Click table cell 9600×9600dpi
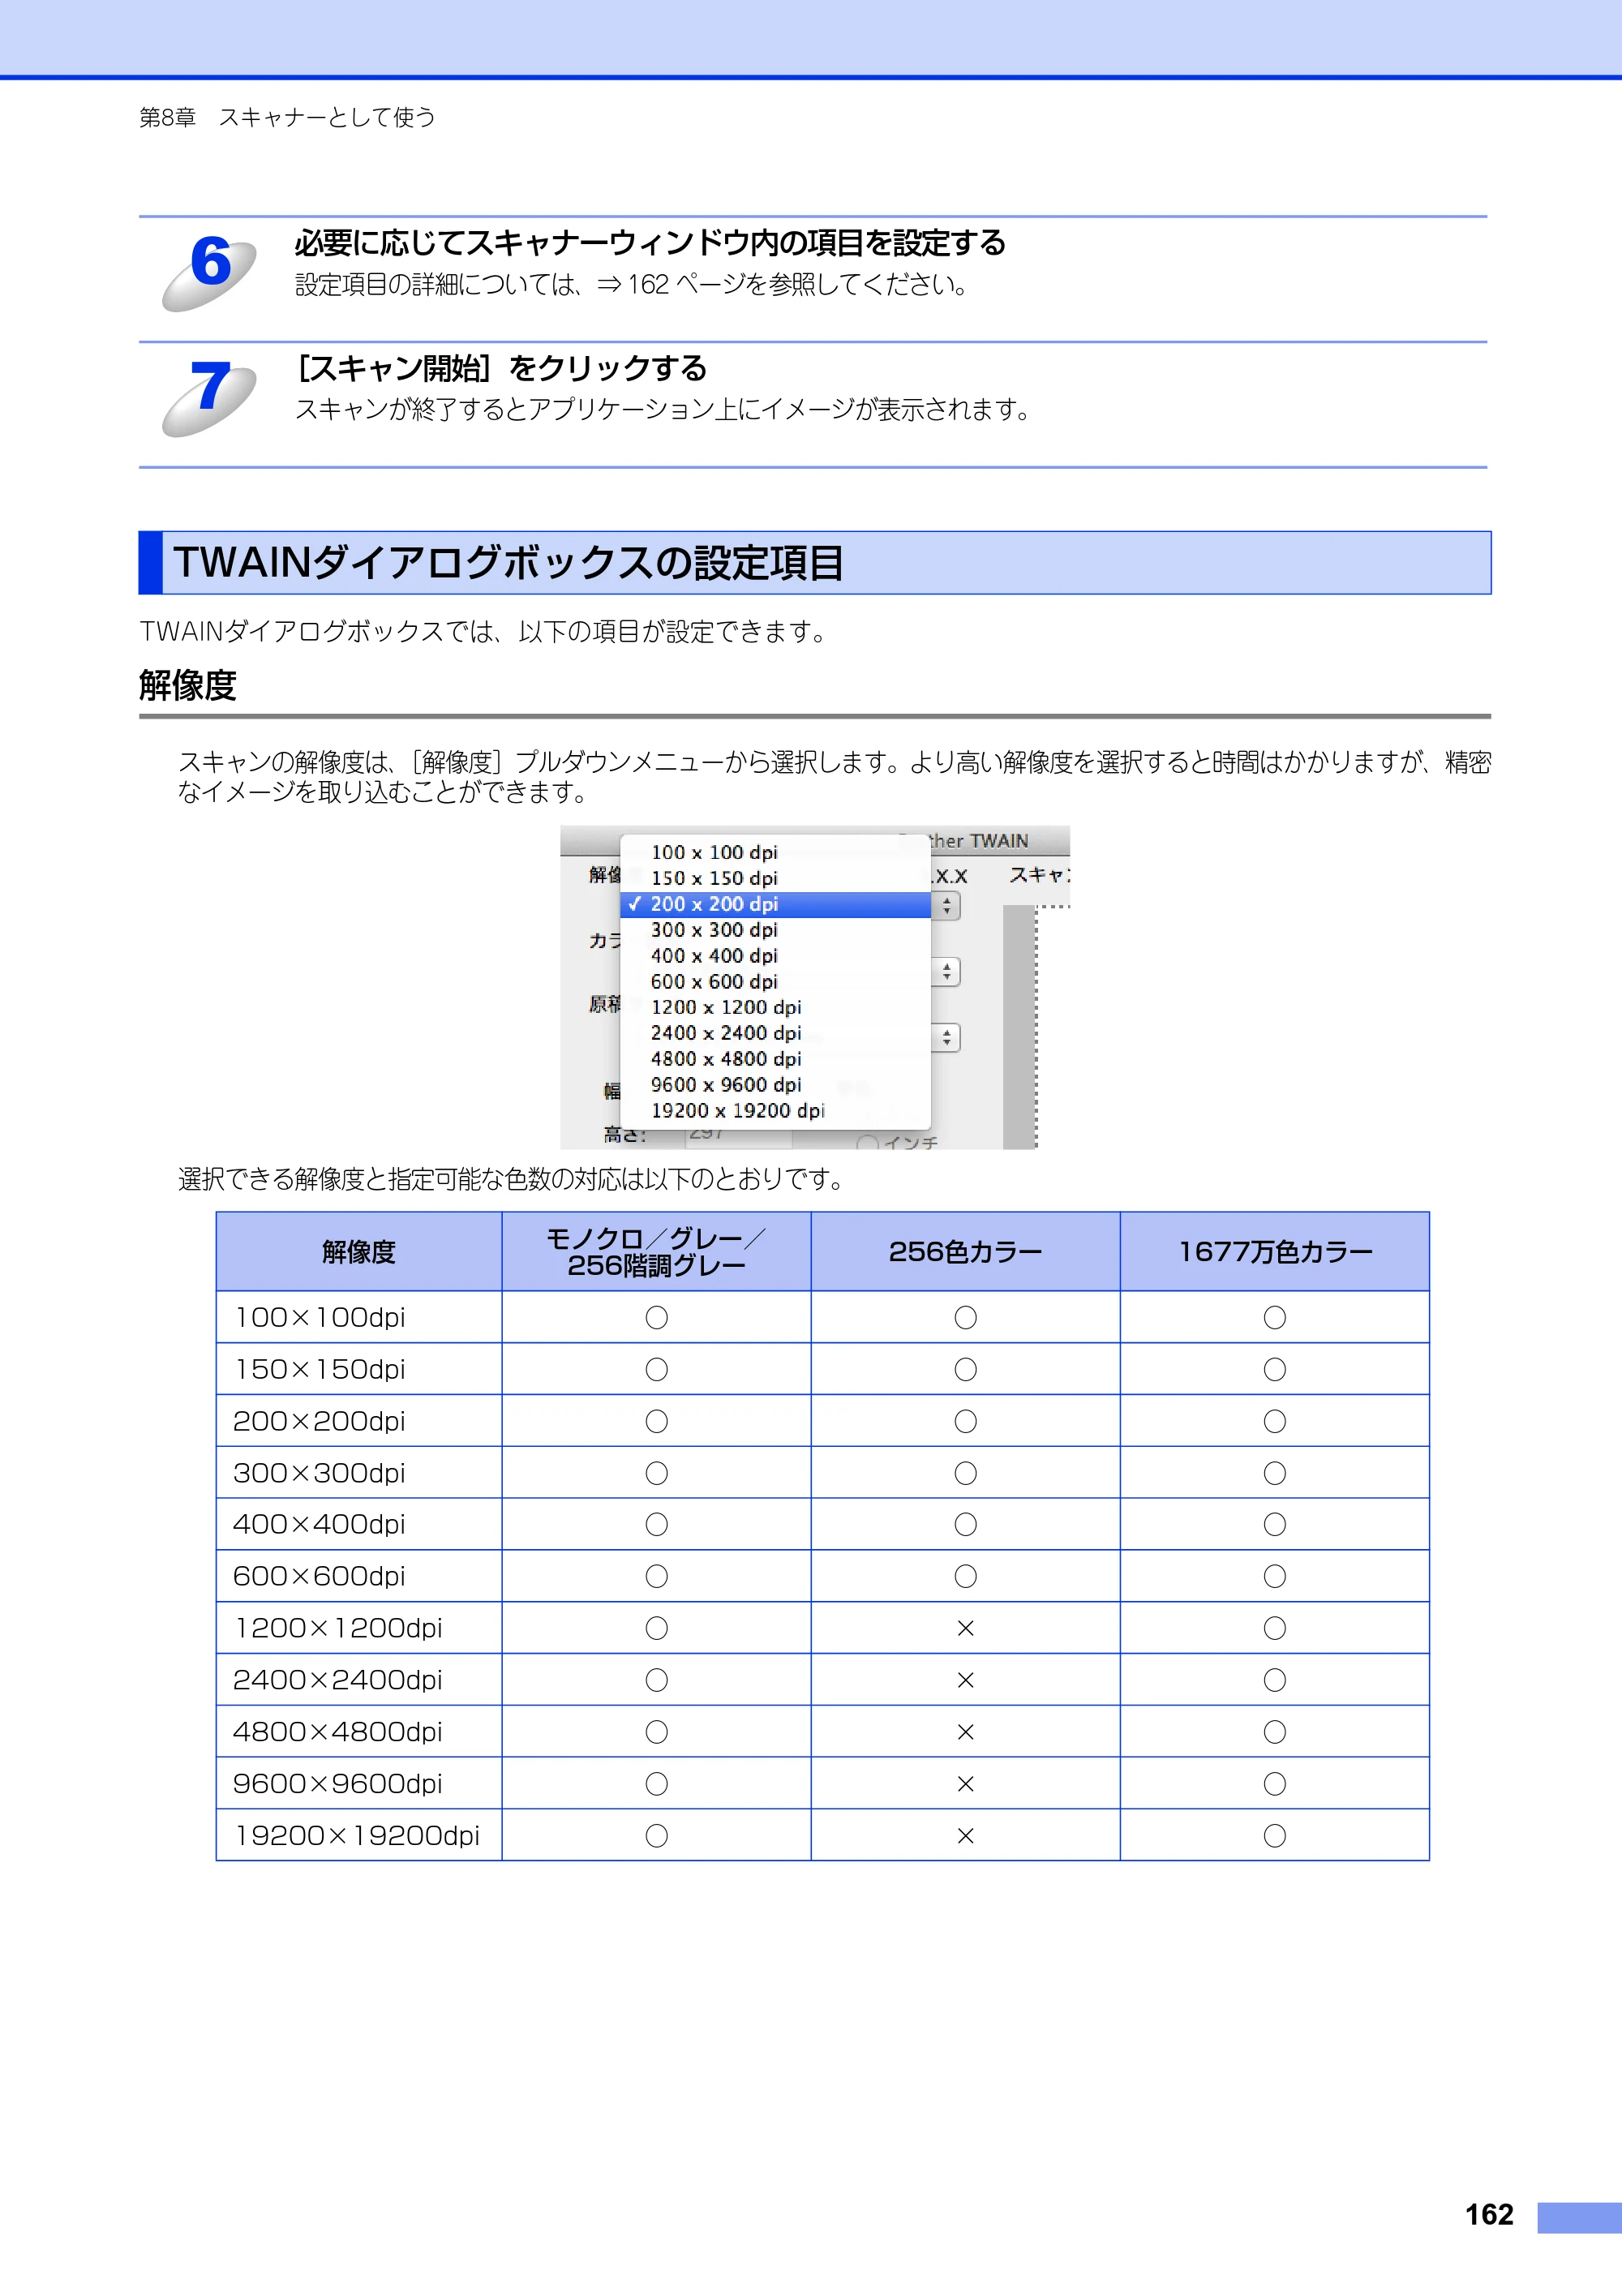 [359, 1784]
